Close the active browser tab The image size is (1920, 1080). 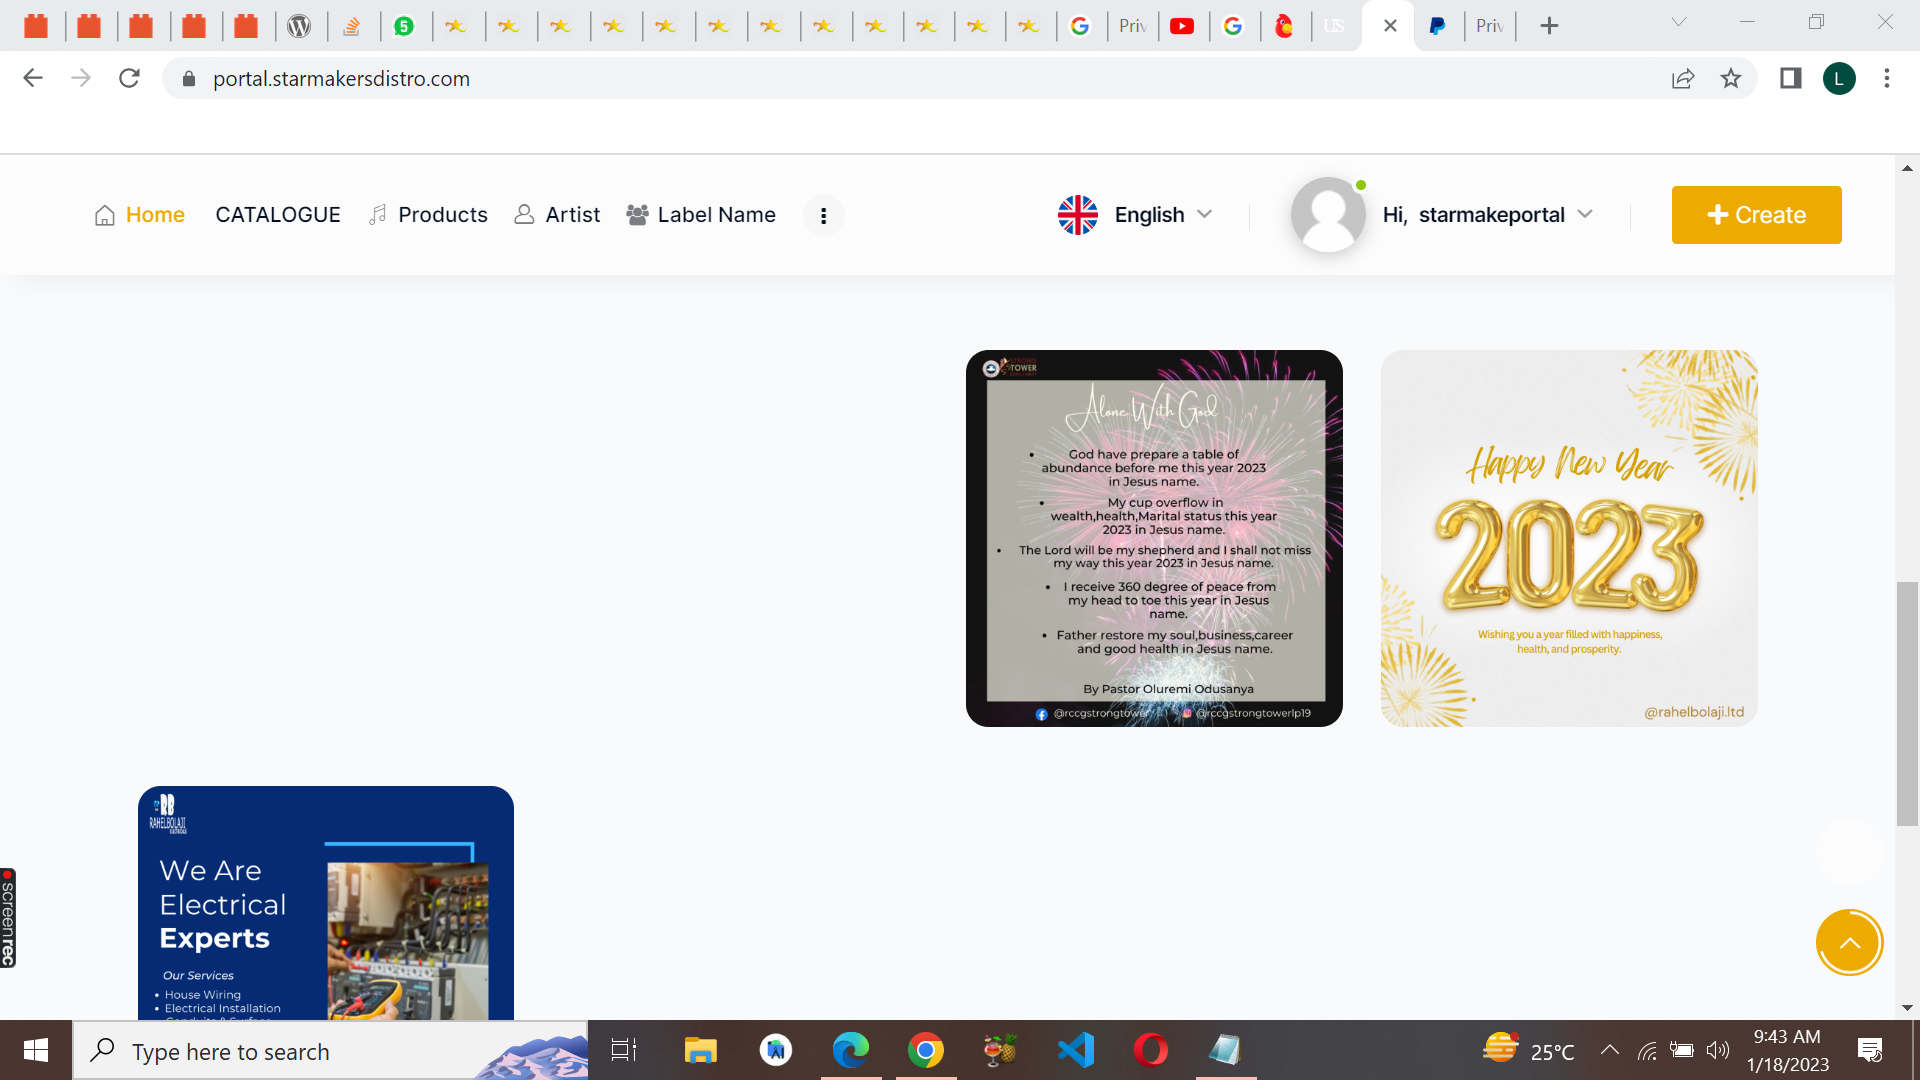point(1390,26)
